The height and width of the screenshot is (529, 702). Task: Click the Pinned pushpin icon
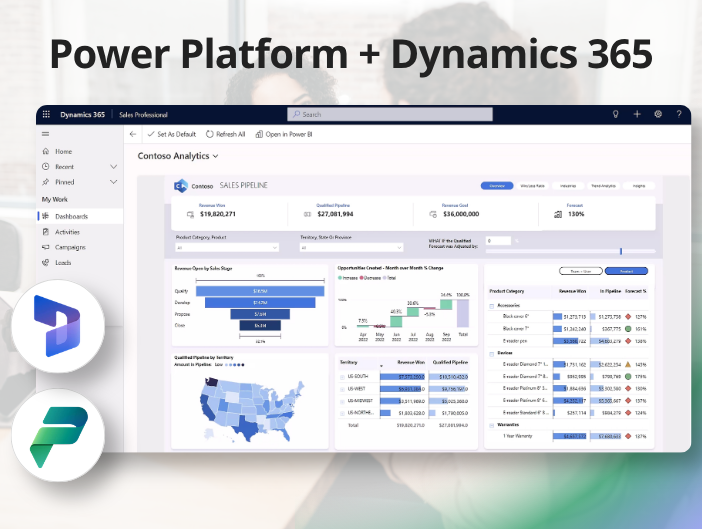pyautogui.click(x=46, y=182)
